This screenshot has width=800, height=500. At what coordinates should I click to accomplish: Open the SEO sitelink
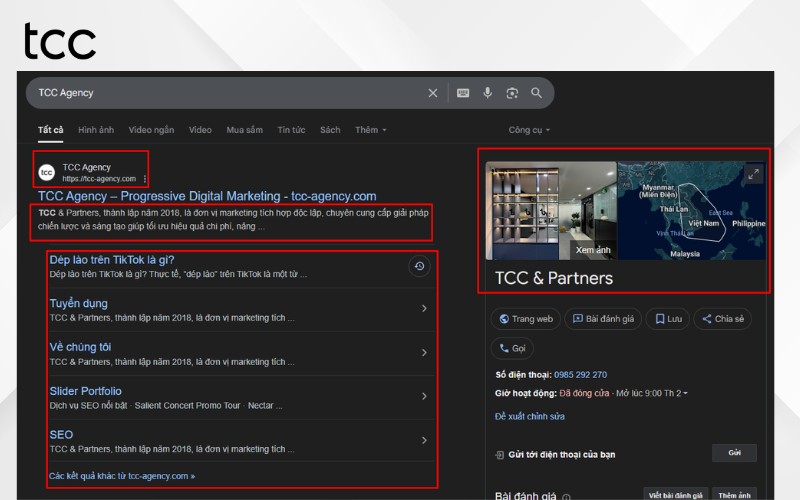61,435
